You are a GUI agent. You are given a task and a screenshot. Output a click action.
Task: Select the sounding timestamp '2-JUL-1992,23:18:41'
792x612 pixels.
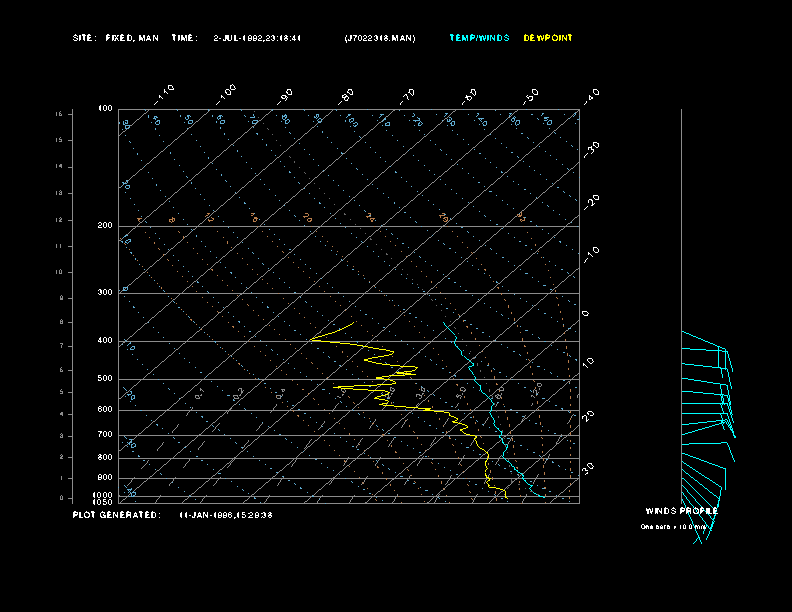click(x=257, y=38)
